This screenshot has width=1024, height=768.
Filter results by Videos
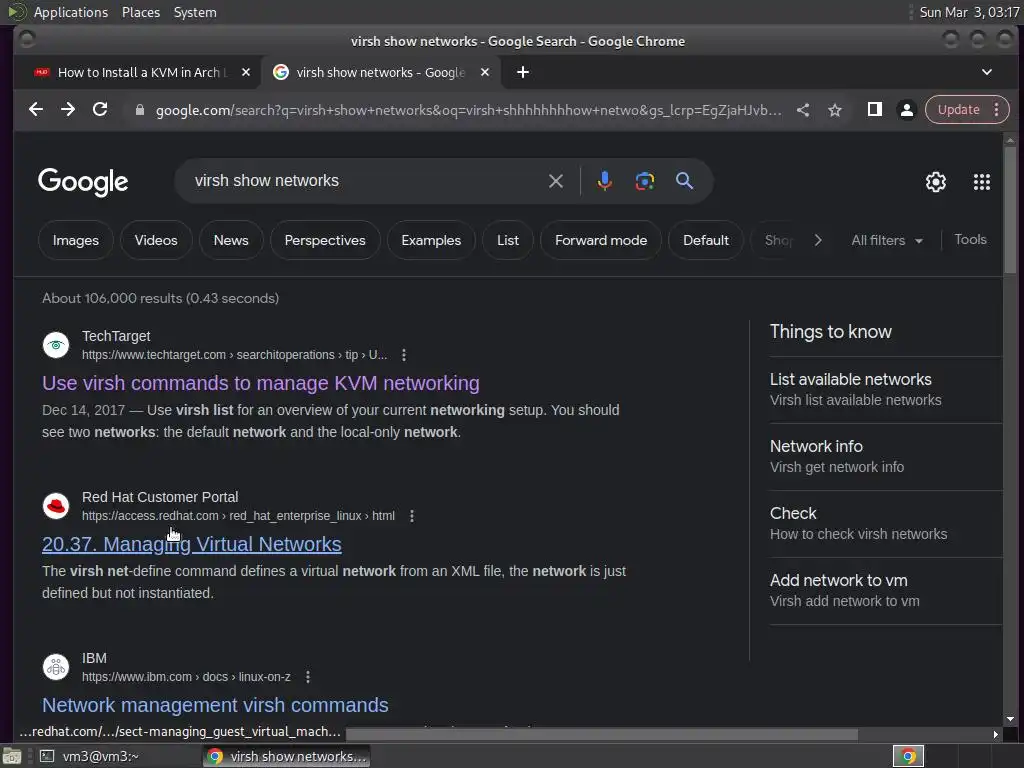tap(156, 240)
